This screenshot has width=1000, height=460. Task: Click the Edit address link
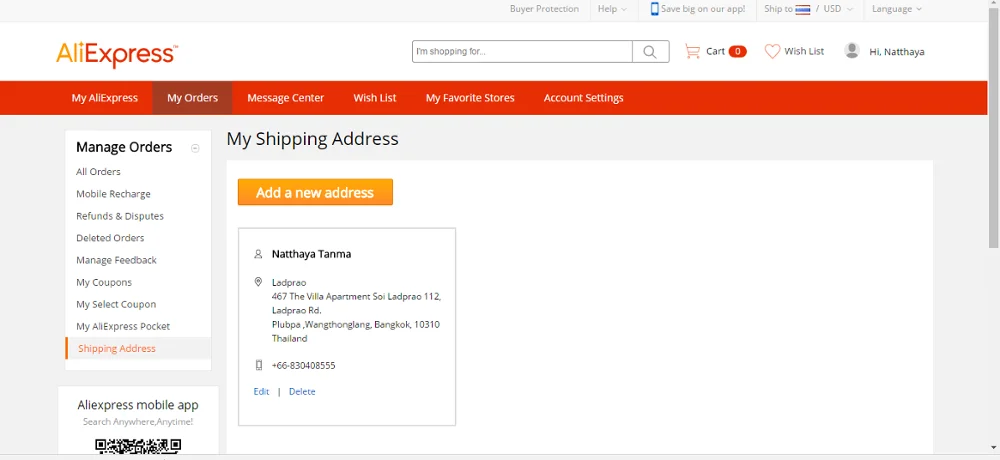pos(261,392)
